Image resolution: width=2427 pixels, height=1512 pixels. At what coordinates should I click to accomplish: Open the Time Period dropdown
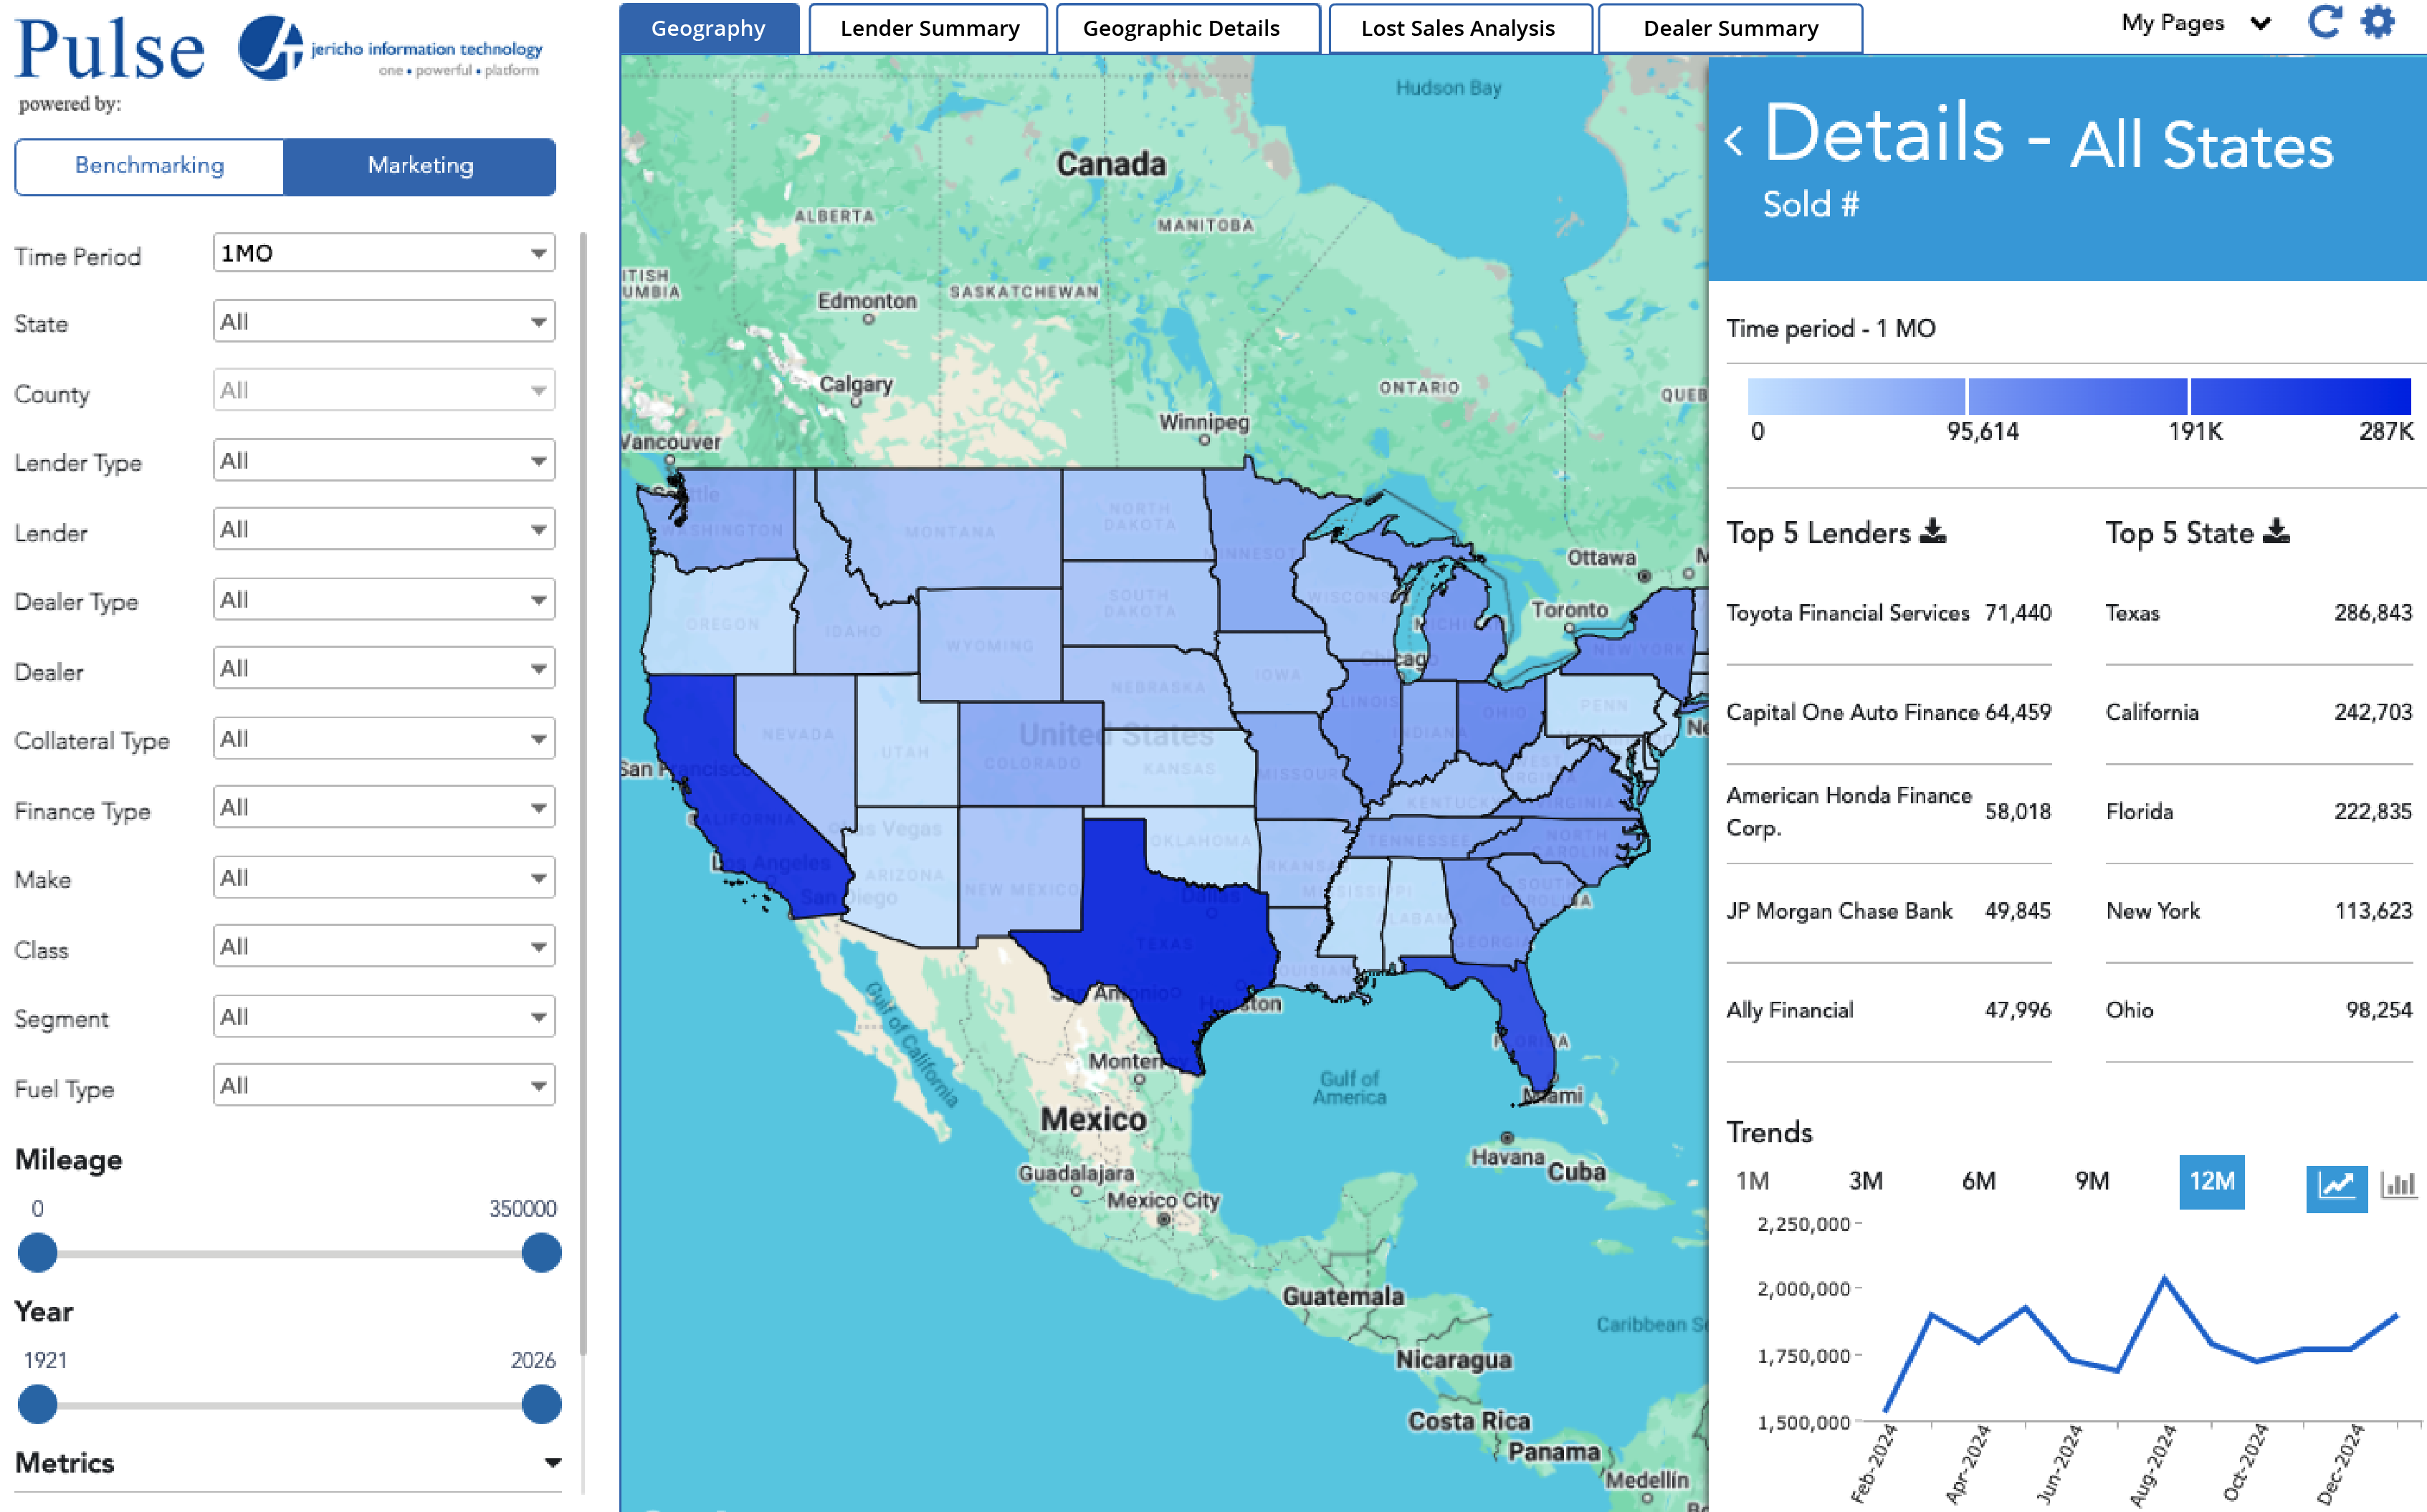pos(384,253)
